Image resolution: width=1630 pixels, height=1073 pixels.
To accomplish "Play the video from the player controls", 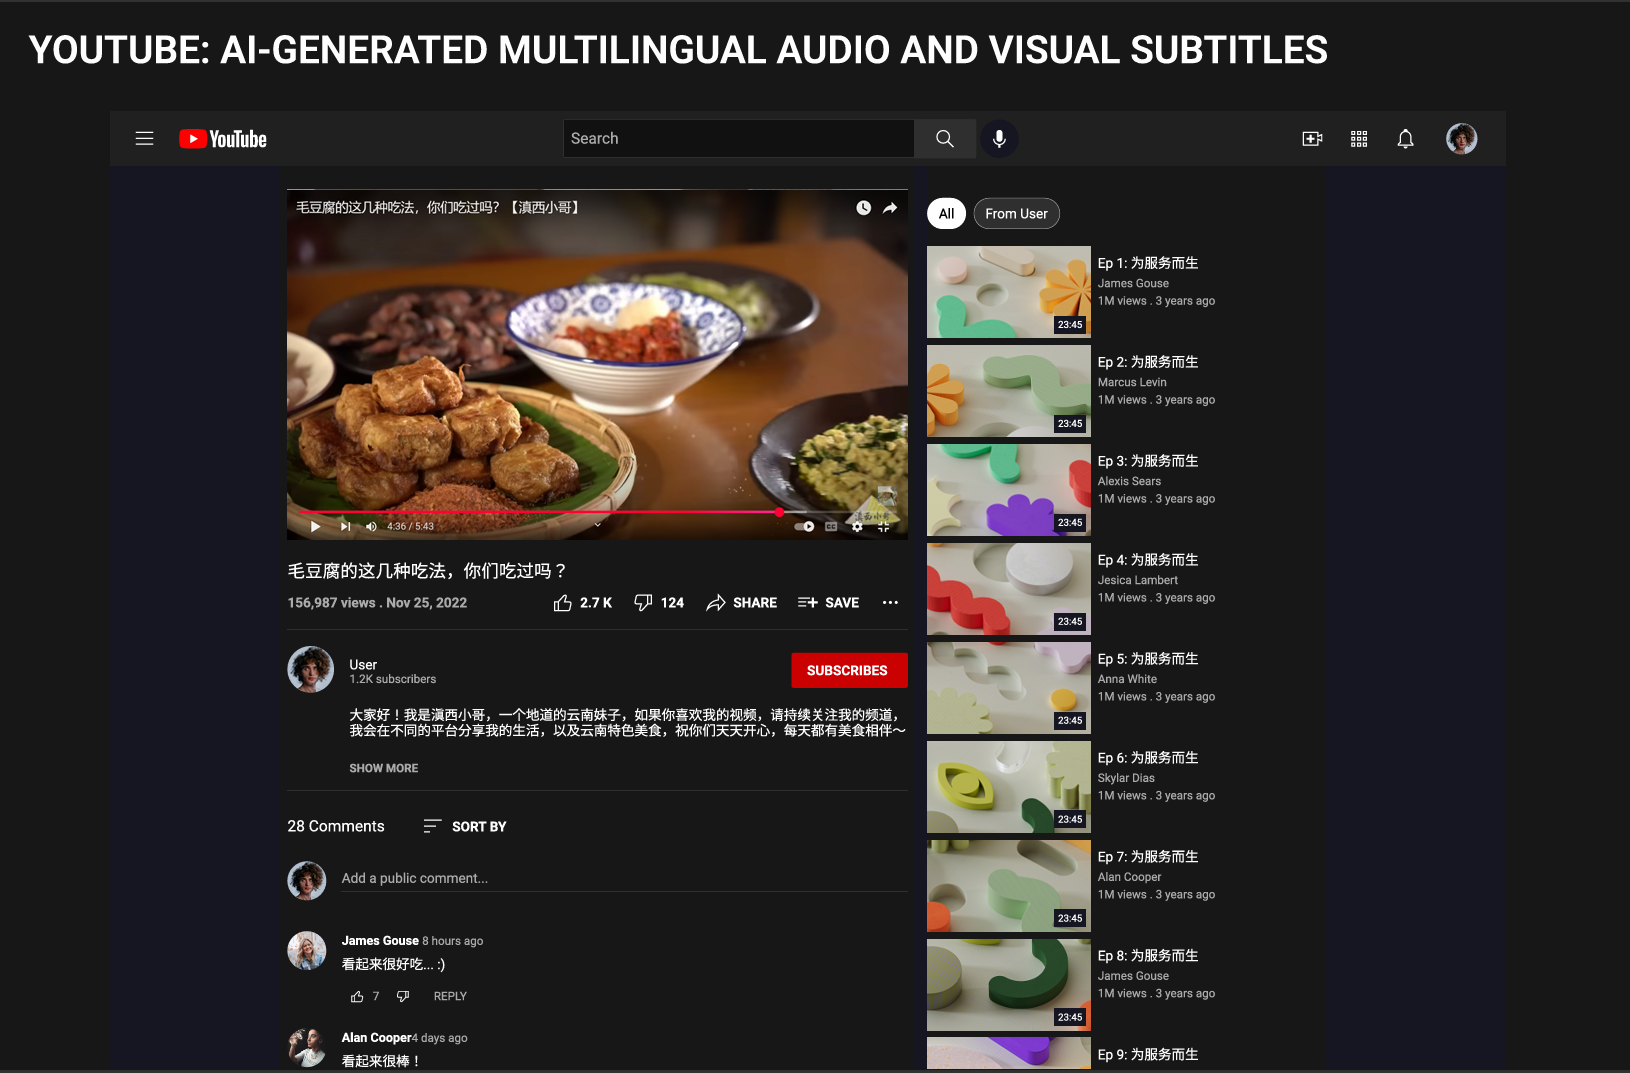I will pyautogui.click(x=314, y=526).
